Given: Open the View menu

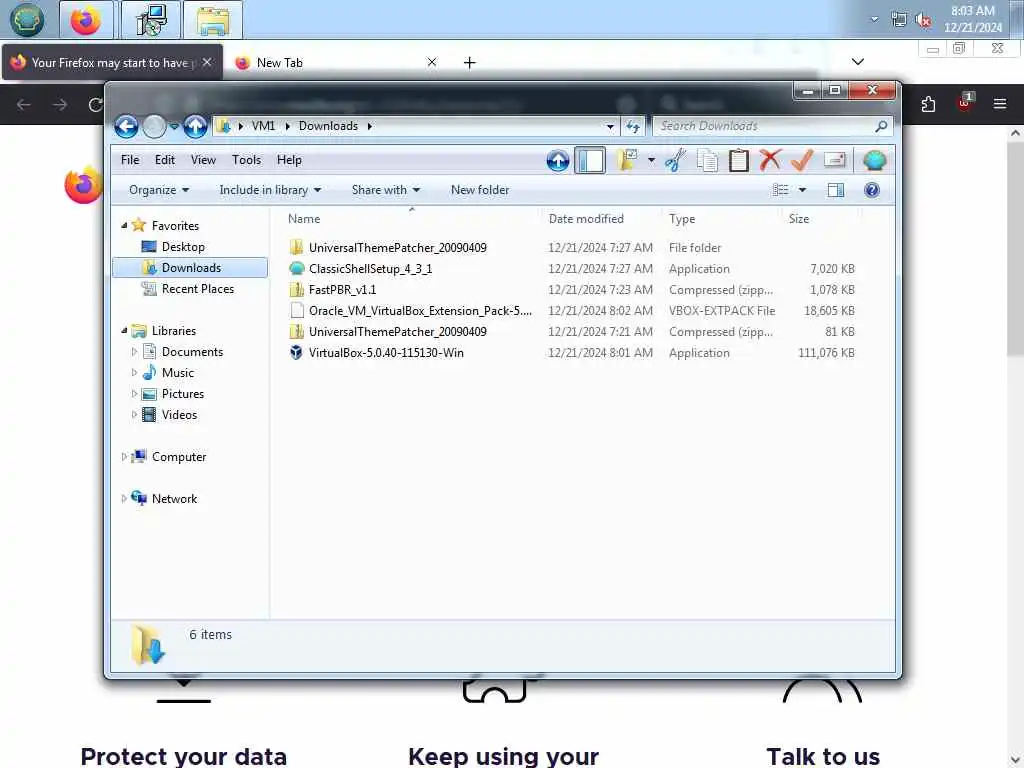Looking at the screenshot, I should click(203, 160).
